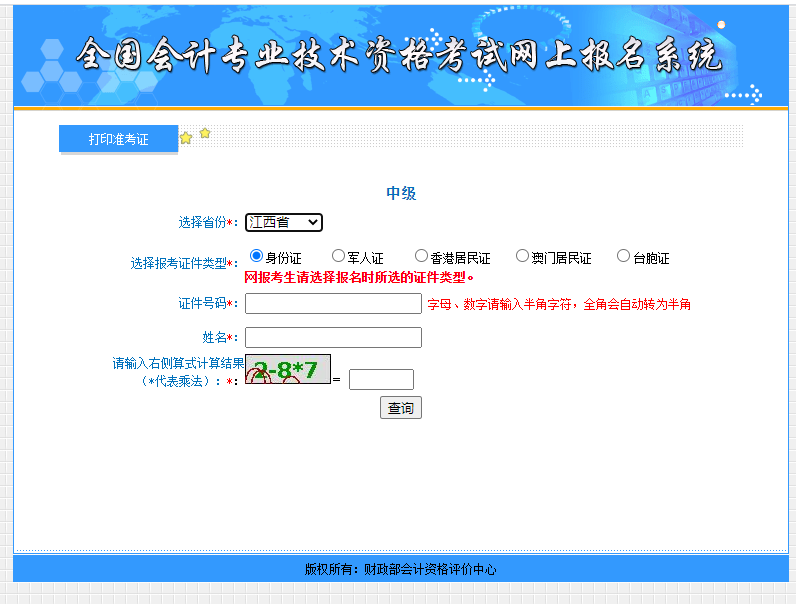Select the 香港居民证 radio option
796x604 pixels.
point(421,256)
